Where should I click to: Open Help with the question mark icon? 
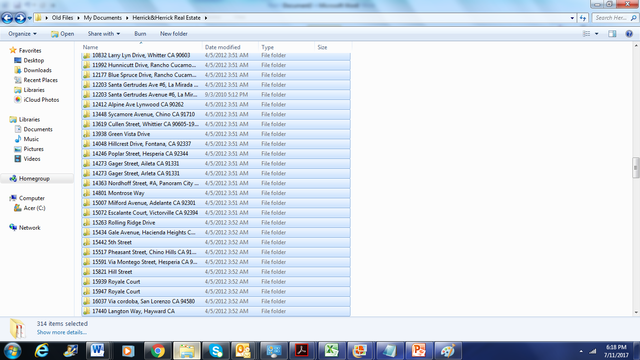pyautogui.click(x=629, y=34)
